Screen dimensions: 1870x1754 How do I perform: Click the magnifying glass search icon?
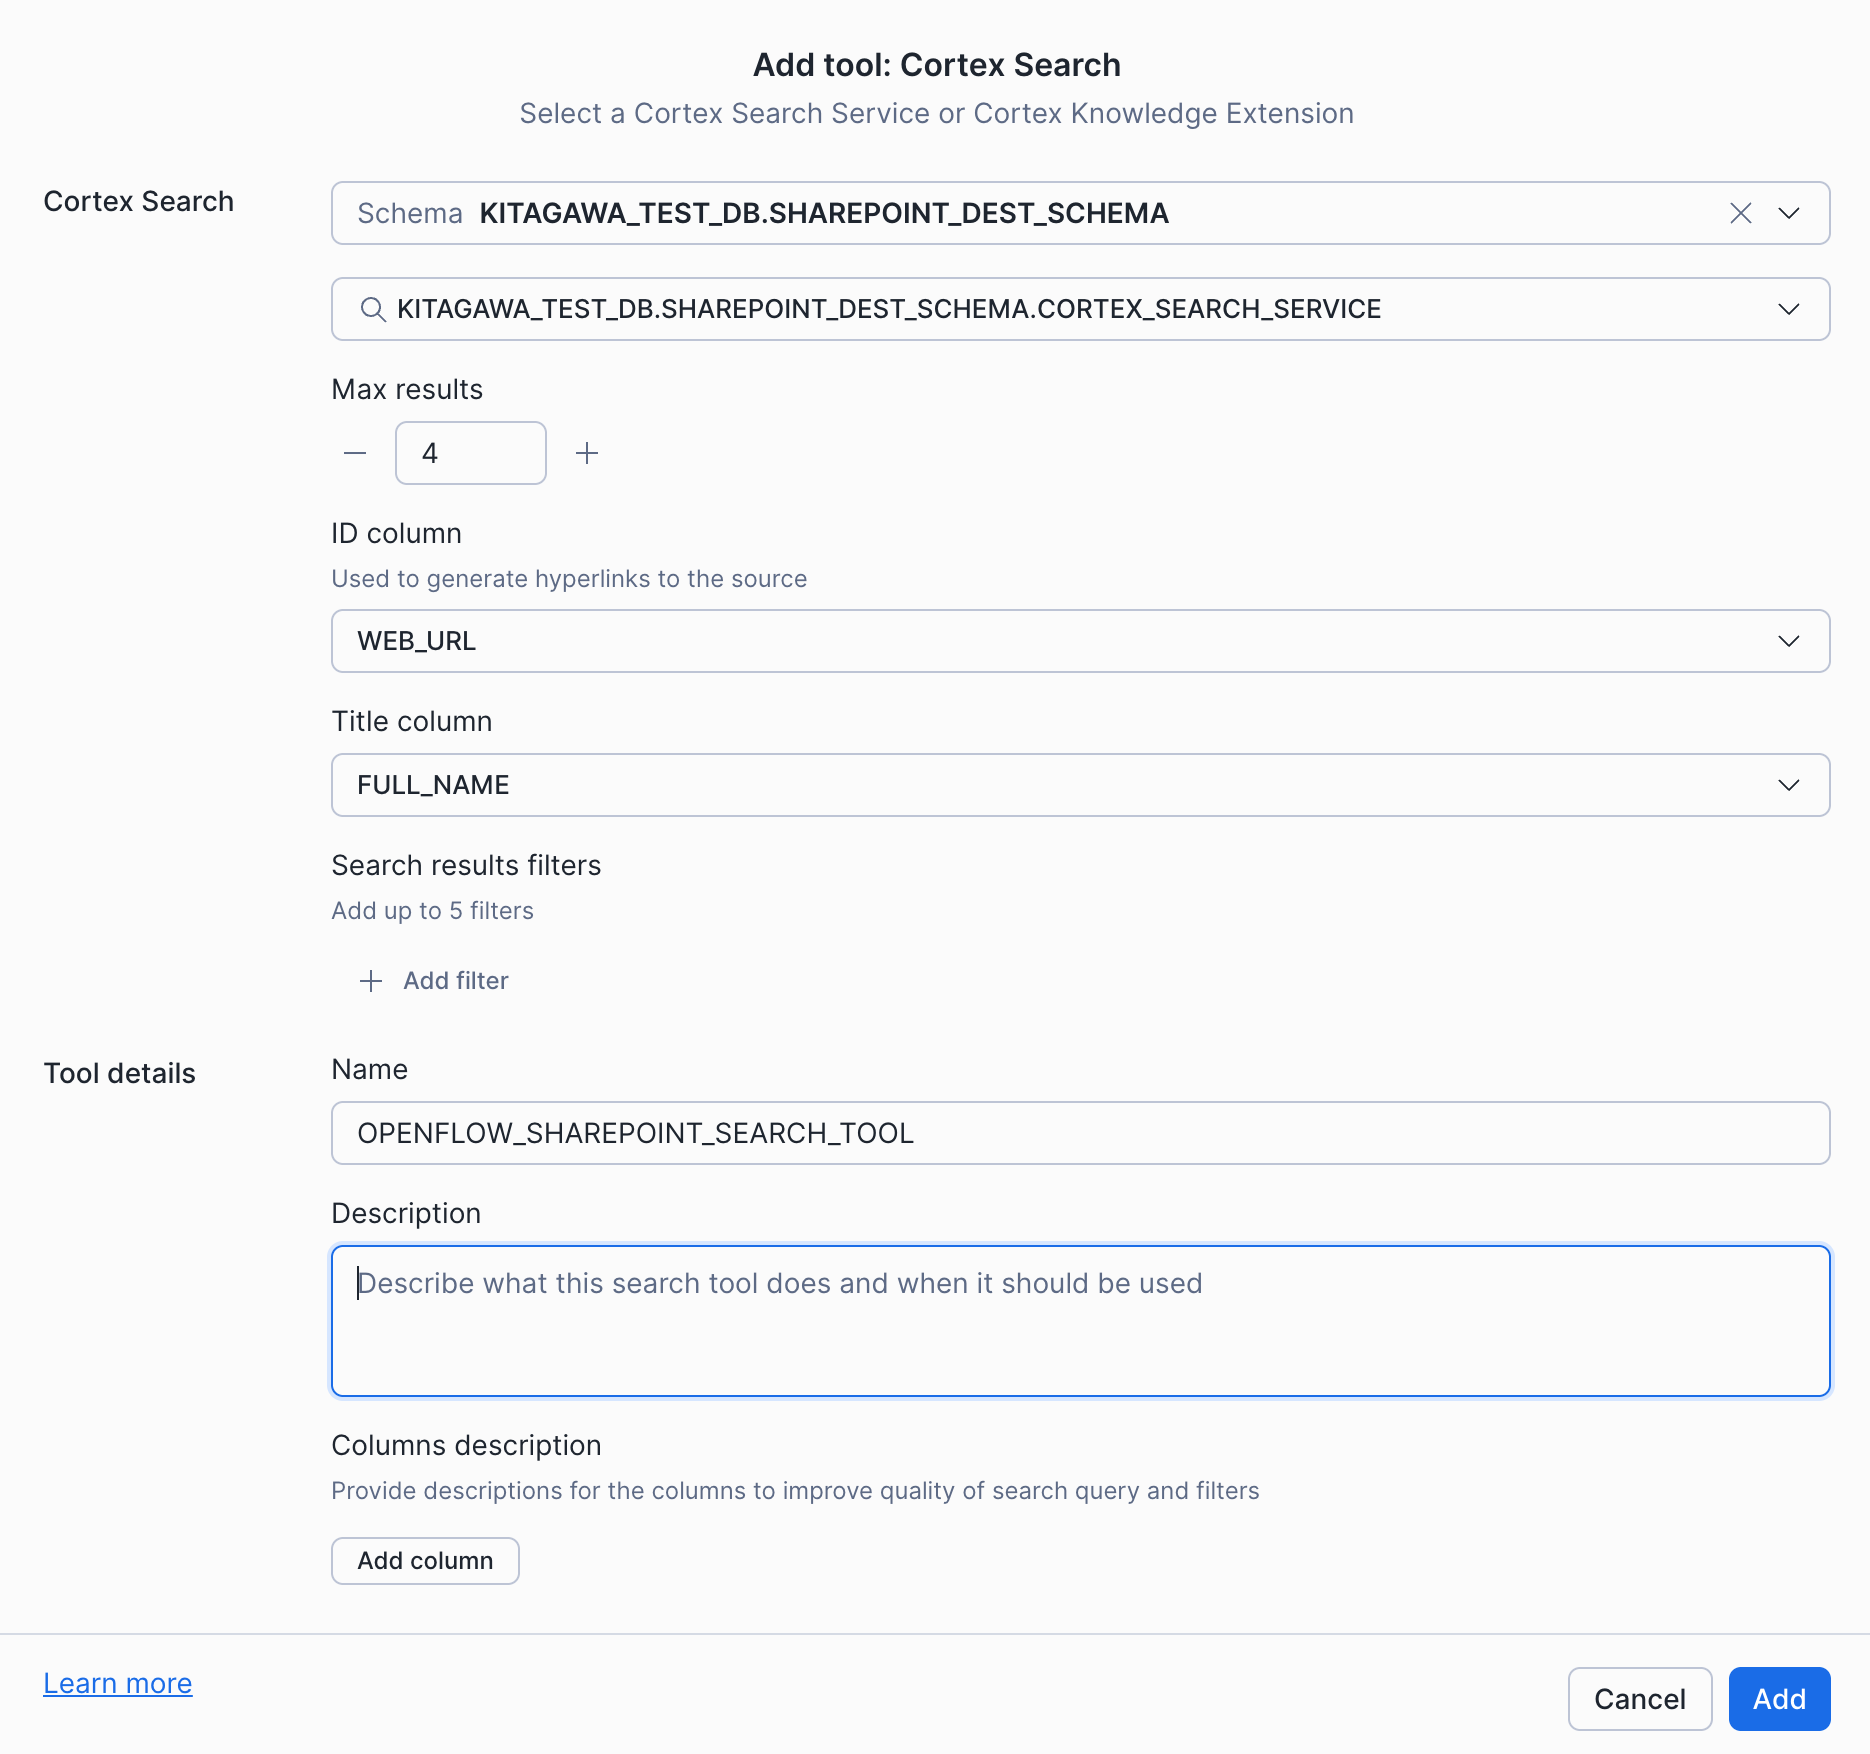pos(373,309)
